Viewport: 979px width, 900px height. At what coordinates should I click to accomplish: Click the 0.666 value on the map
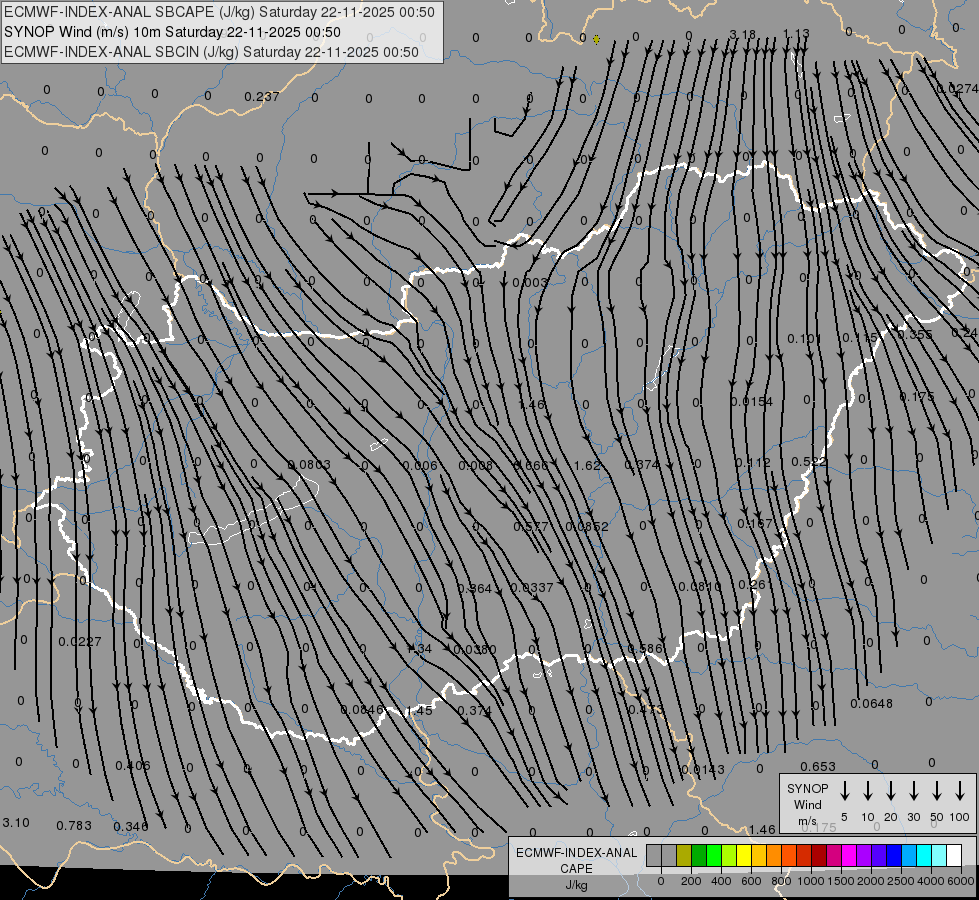[x=531, y=465]
